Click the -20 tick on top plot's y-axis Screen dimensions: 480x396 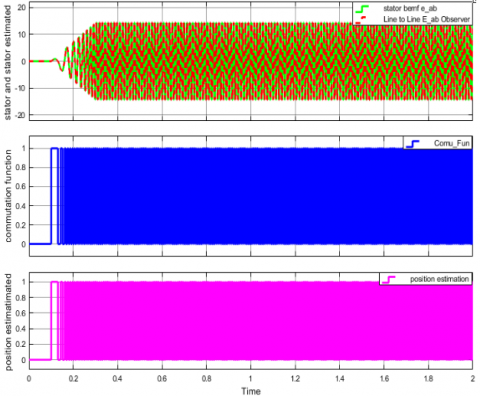click(x=21, y=115)
